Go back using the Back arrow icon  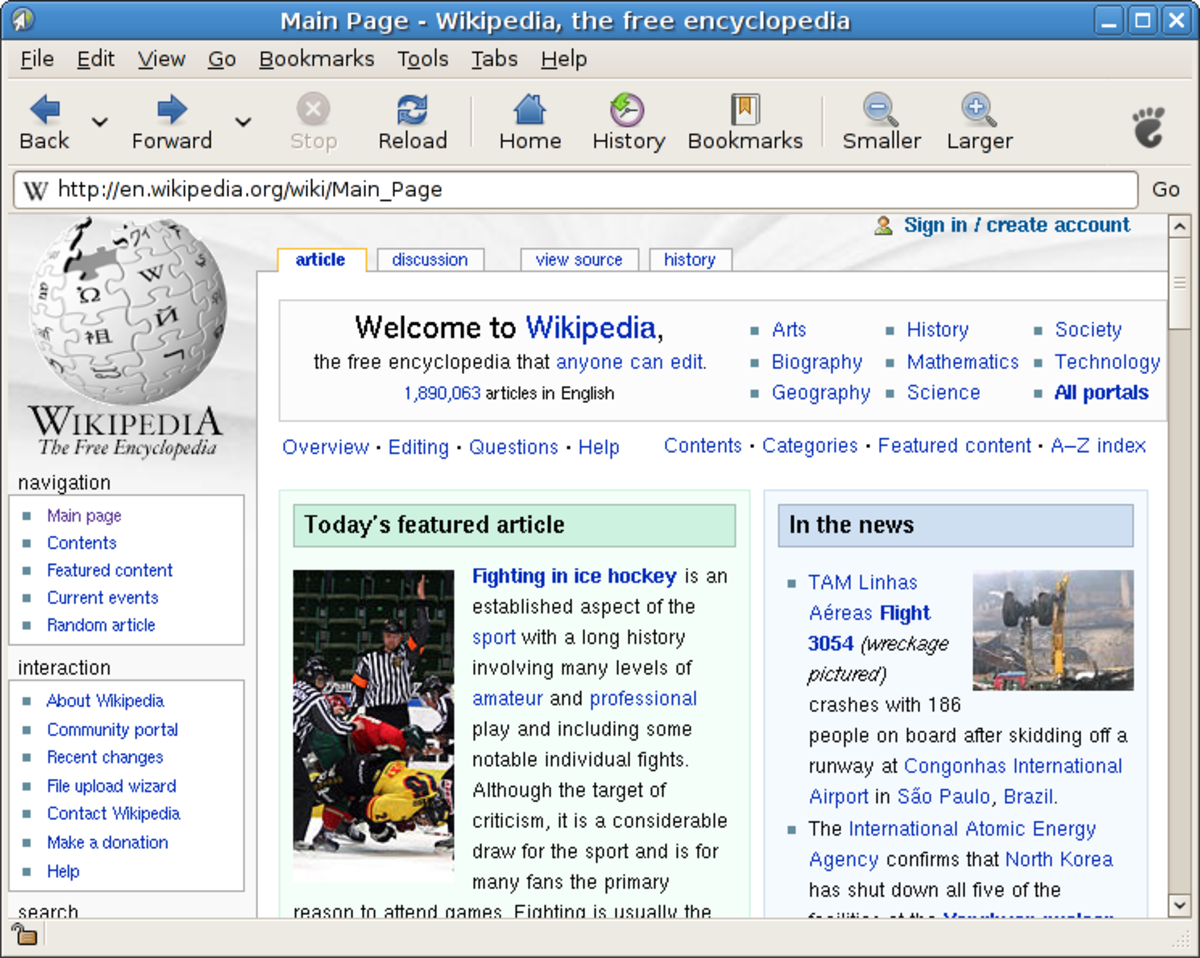point(45,108)
